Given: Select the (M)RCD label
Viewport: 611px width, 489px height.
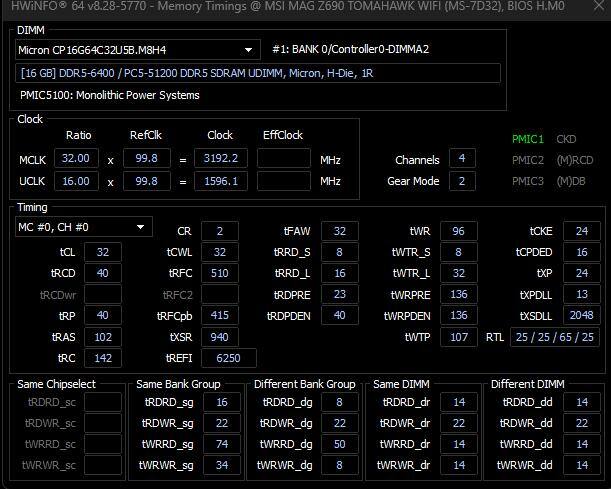Looking at the screenshot, I should coord(572,160).
